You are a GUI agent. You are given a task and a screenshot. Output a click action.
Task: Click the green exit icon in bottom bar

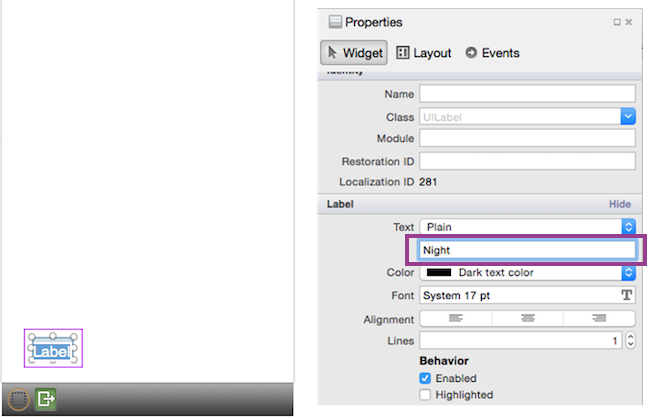tap(46, 398)
